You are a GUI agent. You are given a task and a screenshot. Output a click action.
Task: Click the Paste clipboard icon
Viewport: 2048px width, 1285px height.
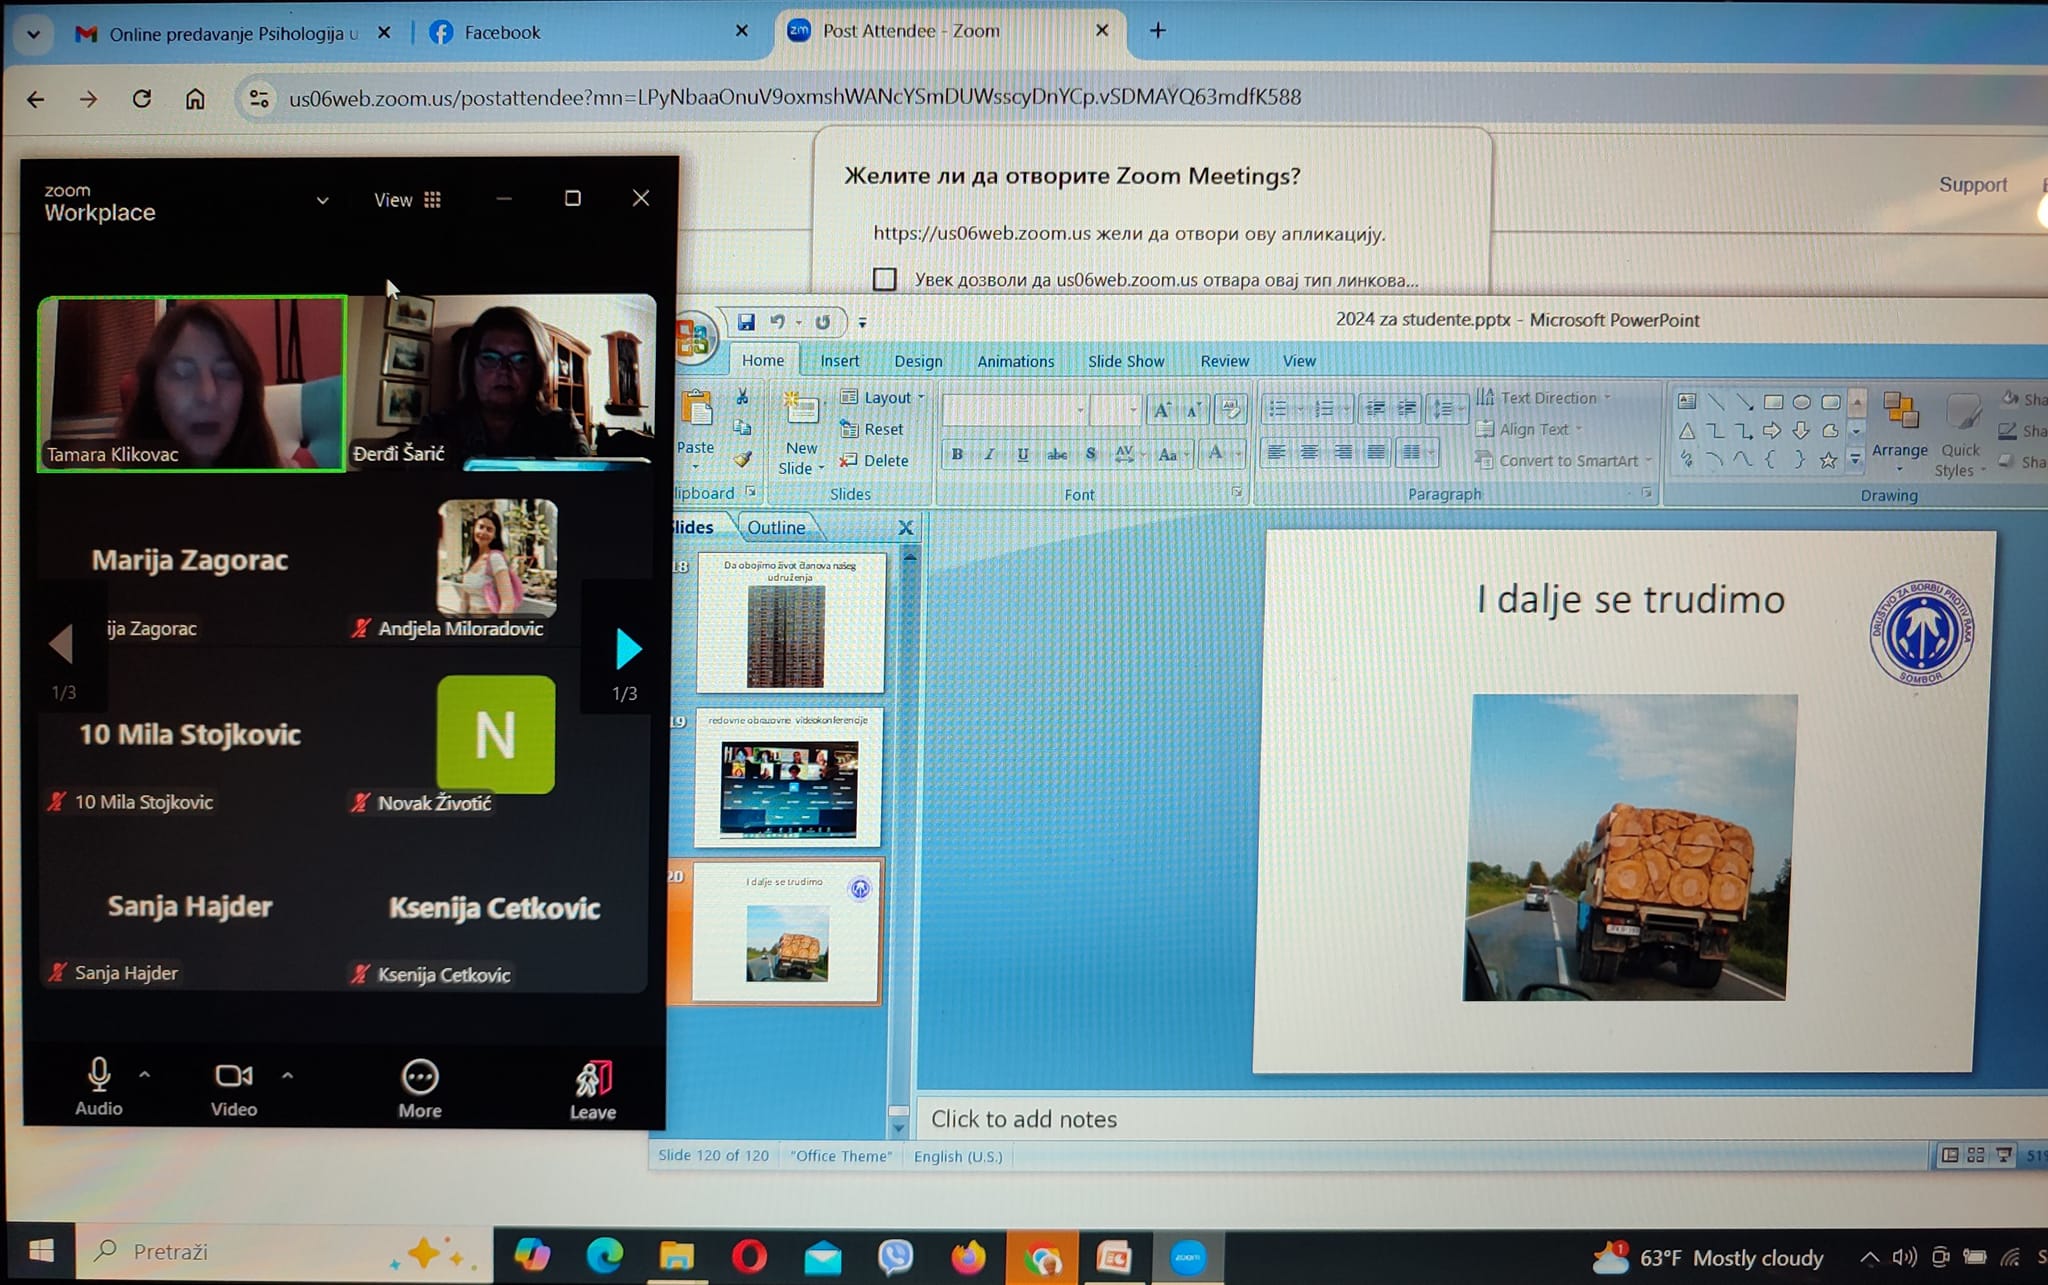696,409
